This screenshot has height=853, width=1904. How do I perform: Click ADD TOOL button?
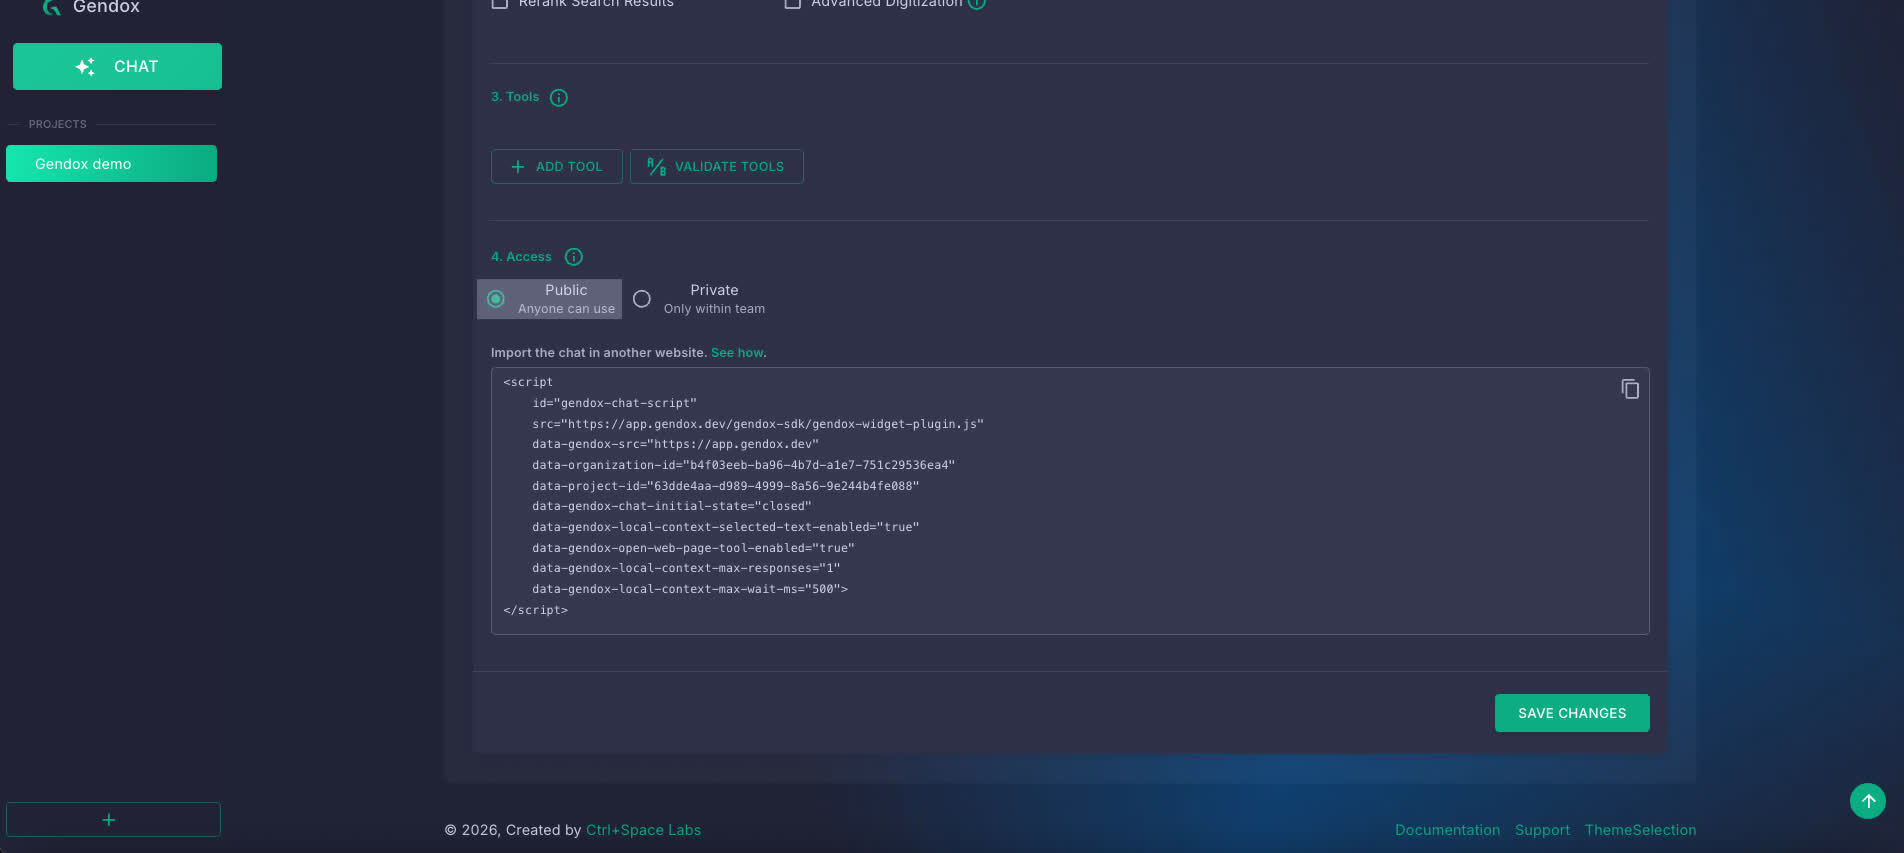click(557, 167)
